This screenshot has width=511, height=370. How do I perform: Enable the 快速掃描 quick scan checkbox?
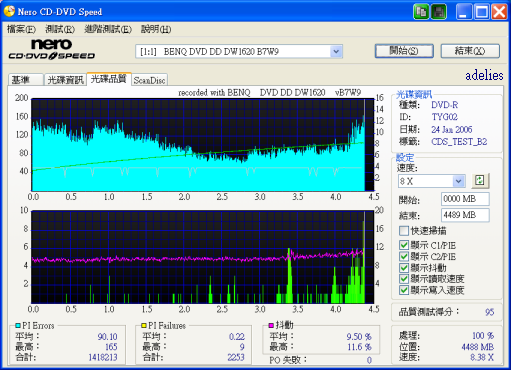404,231
